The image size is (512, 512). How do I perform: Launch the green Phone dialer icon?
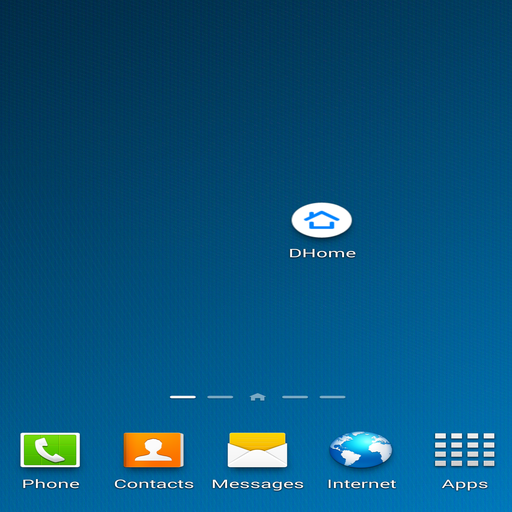pos(50,450)
